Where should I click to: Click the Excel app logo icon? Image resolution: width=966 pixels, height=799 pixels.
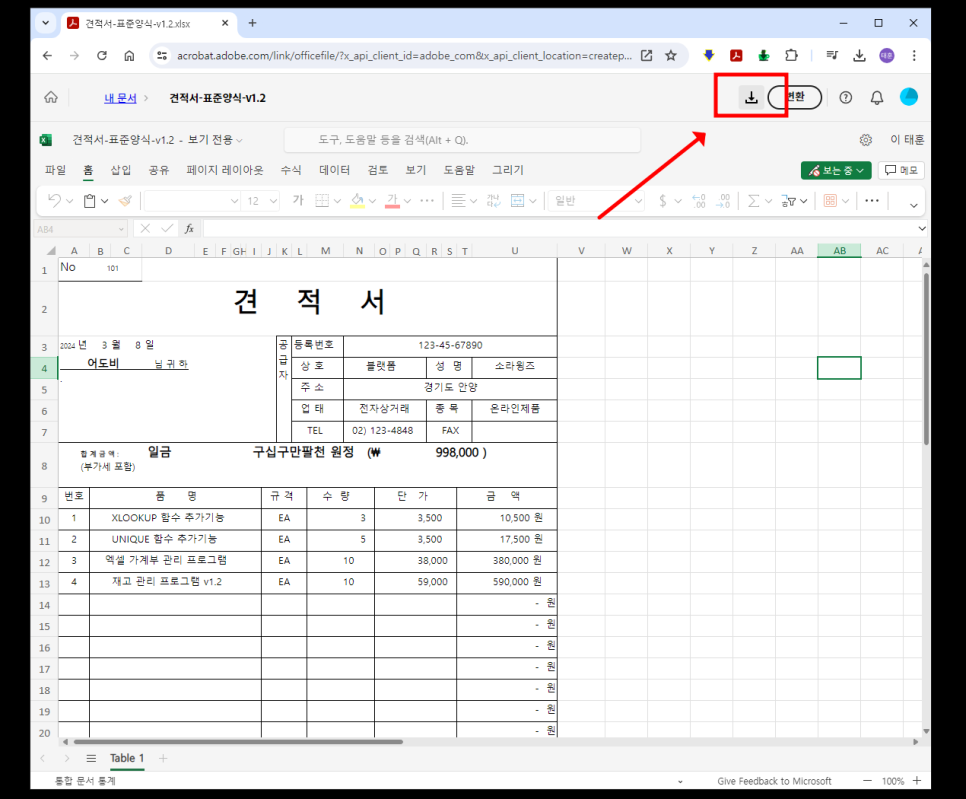(x=46, y=140)
